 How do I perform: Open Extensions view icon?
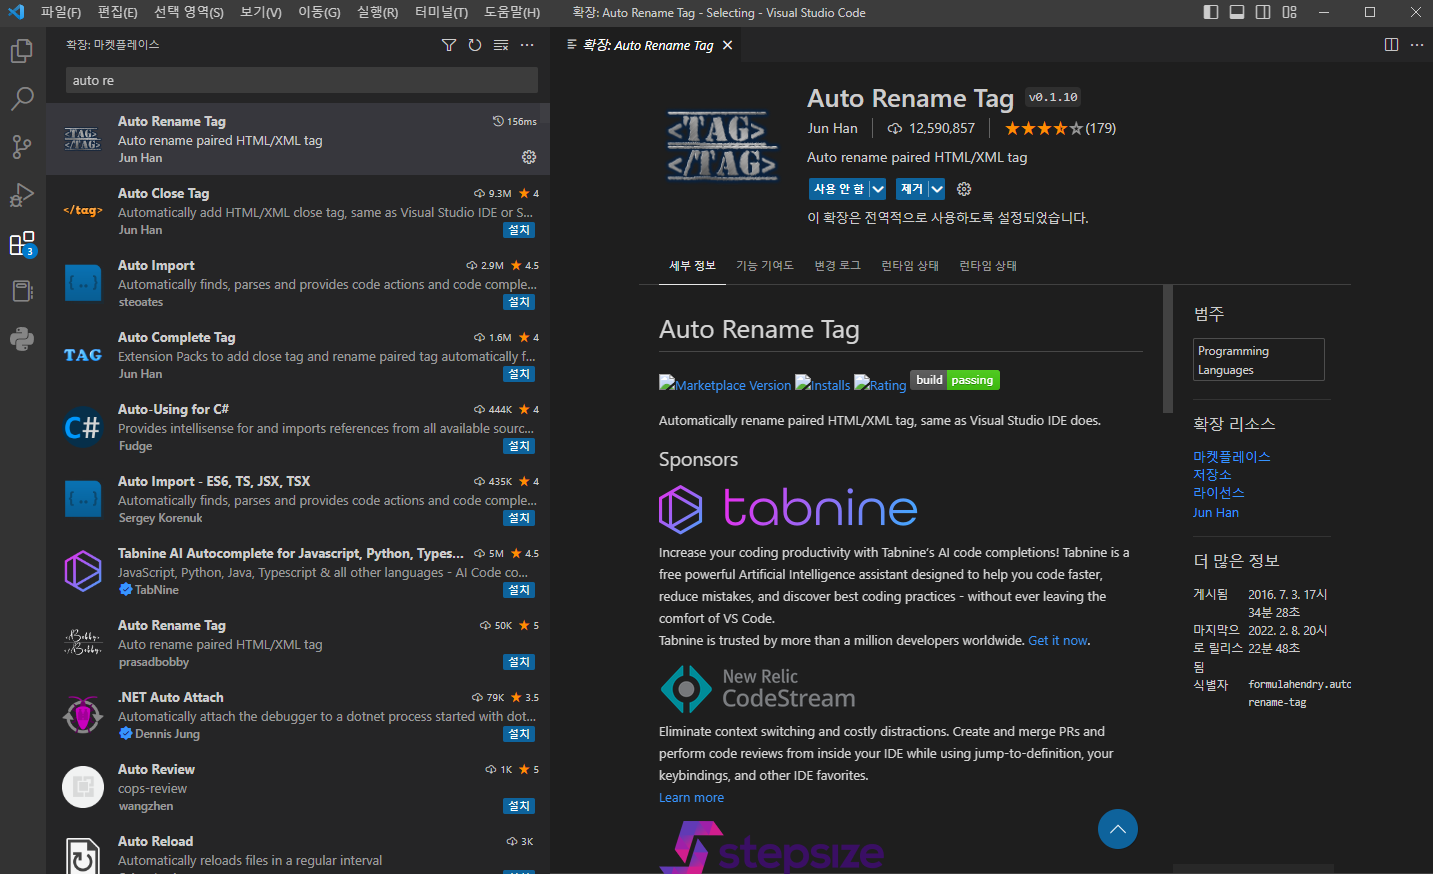pos(22,243)
